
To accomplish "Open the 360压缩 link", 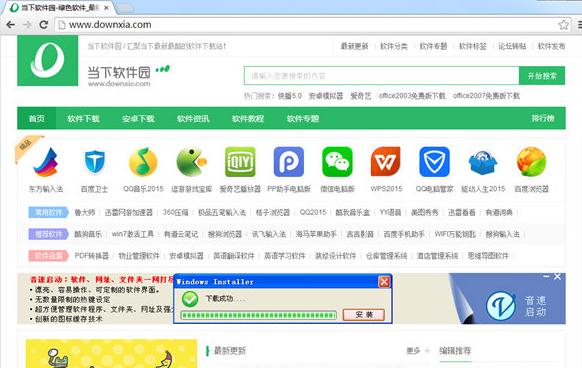I will click(175, 212).
